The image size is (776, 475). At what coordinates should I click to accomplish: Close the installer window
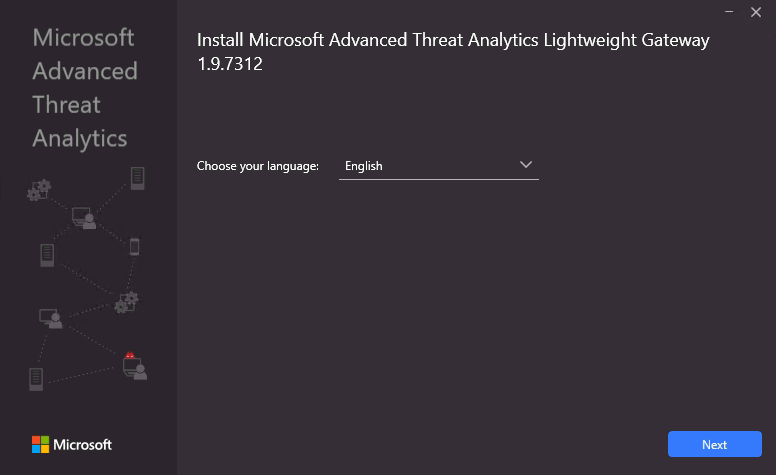(x=756, y=12)
